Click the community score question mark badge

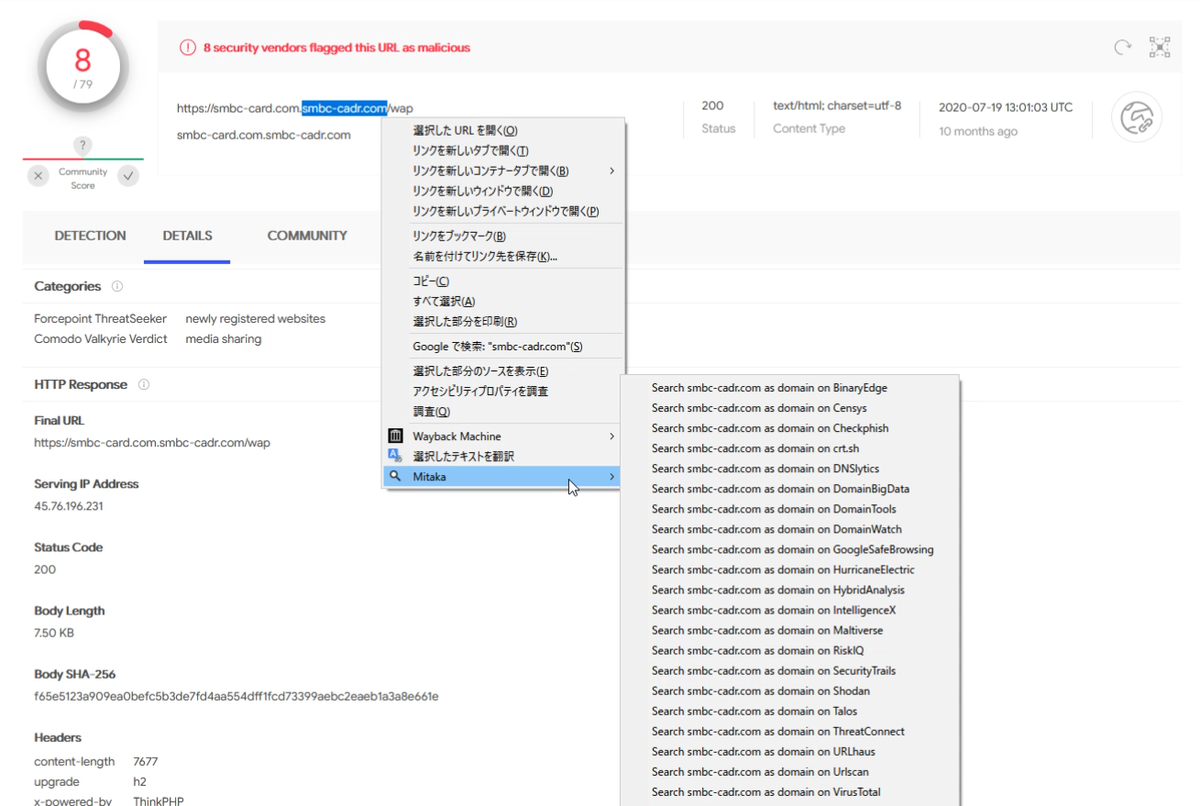(83, 146)
